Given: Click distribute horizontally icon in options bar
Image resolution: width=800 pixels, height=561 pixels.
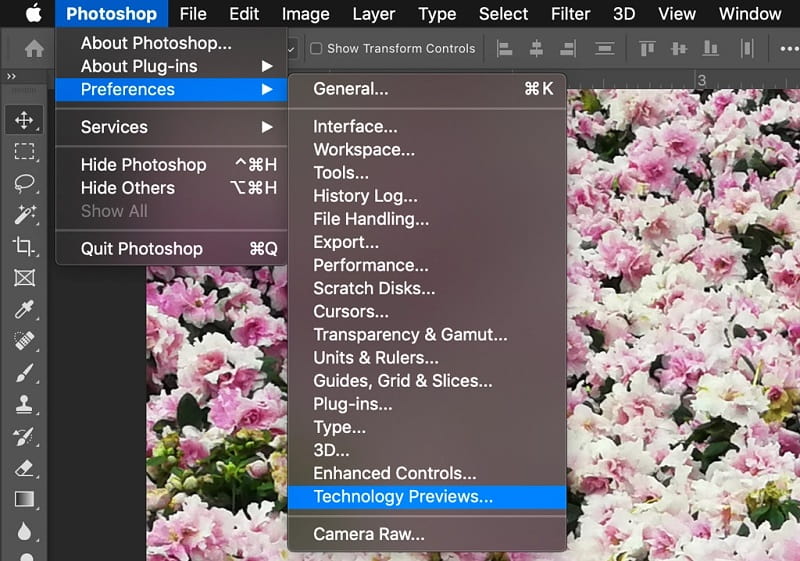Looking at the screenshot, I should (x=746, y=49).
